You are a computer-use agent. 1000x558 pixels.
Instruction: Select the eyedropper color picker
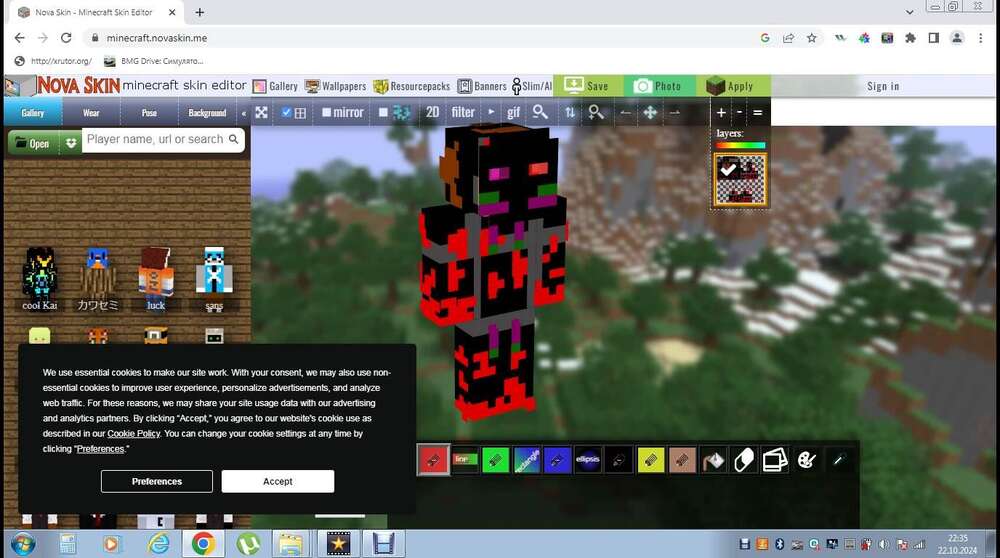coord(838,460)
